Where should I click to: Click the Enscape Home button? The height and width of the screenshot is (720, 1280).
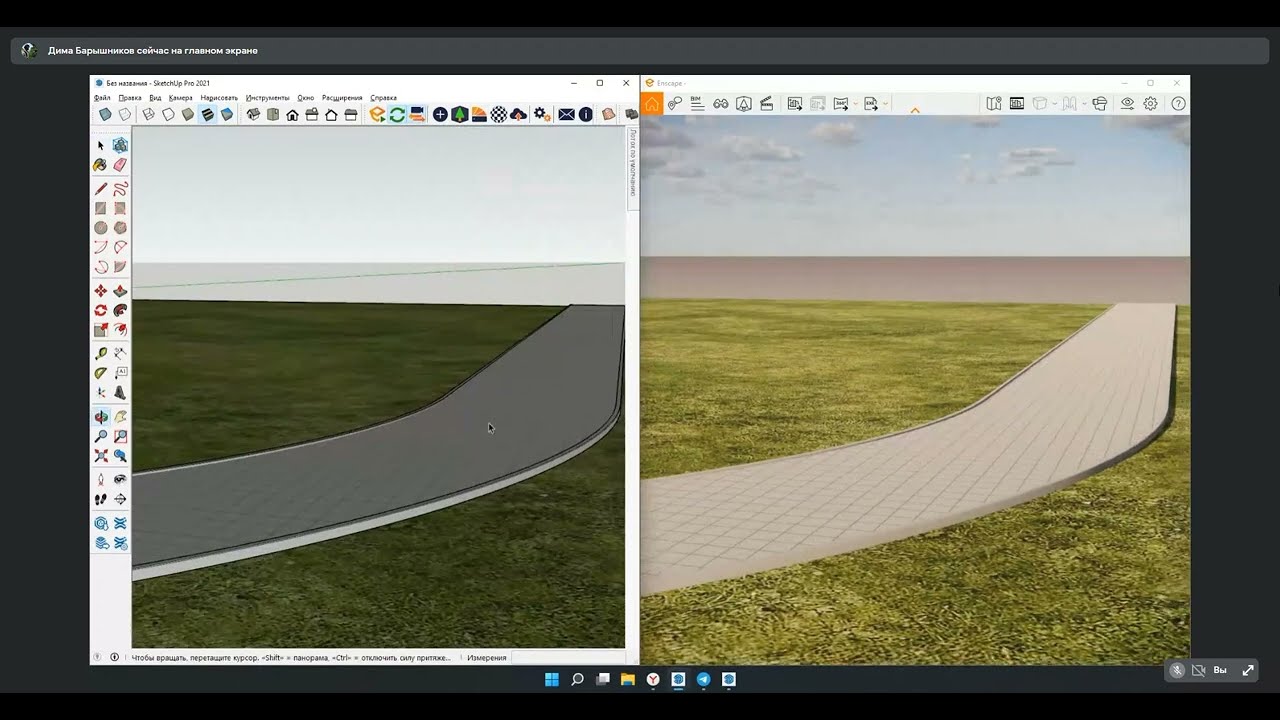click(652, 103)
